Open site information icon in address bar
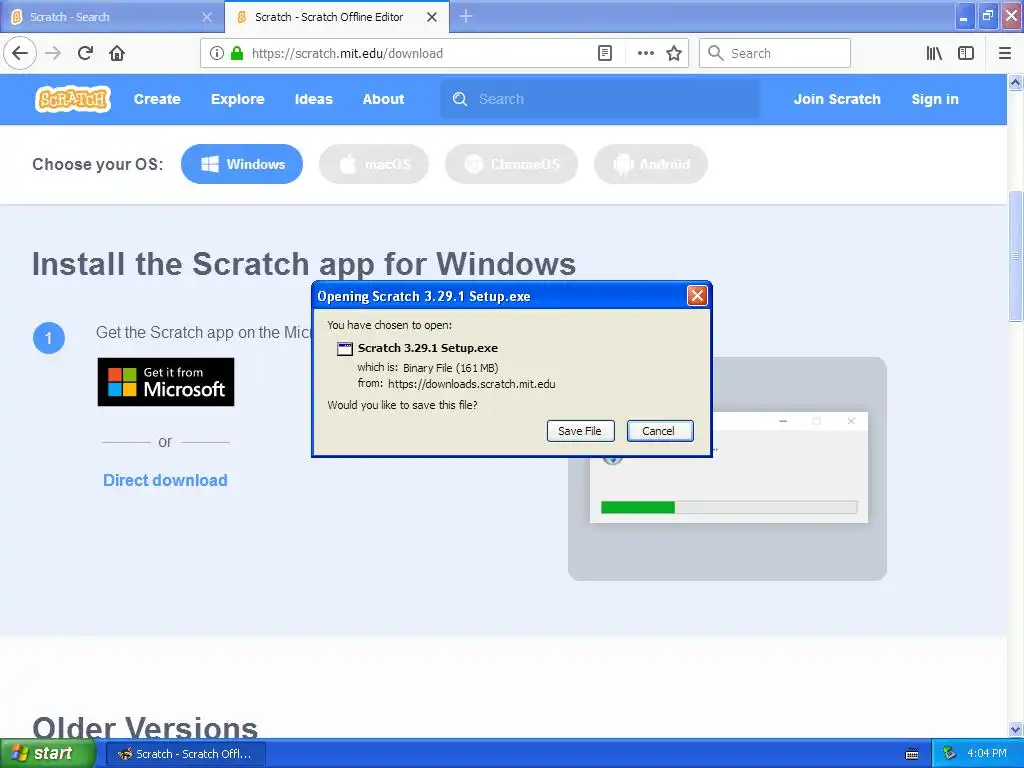Viewport: 1024px width, 768px height. tap(216, 53)
